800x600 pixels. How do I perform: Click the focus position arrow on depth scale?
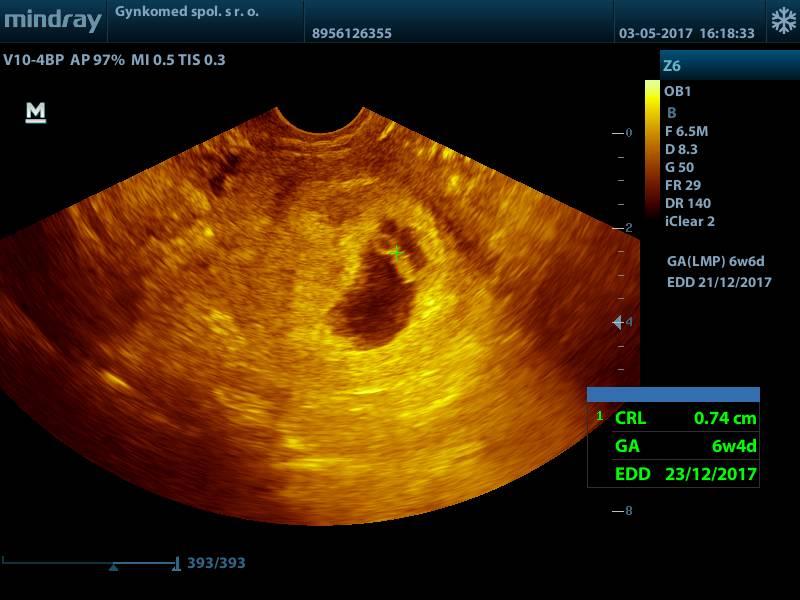click(x=618, y=322)
